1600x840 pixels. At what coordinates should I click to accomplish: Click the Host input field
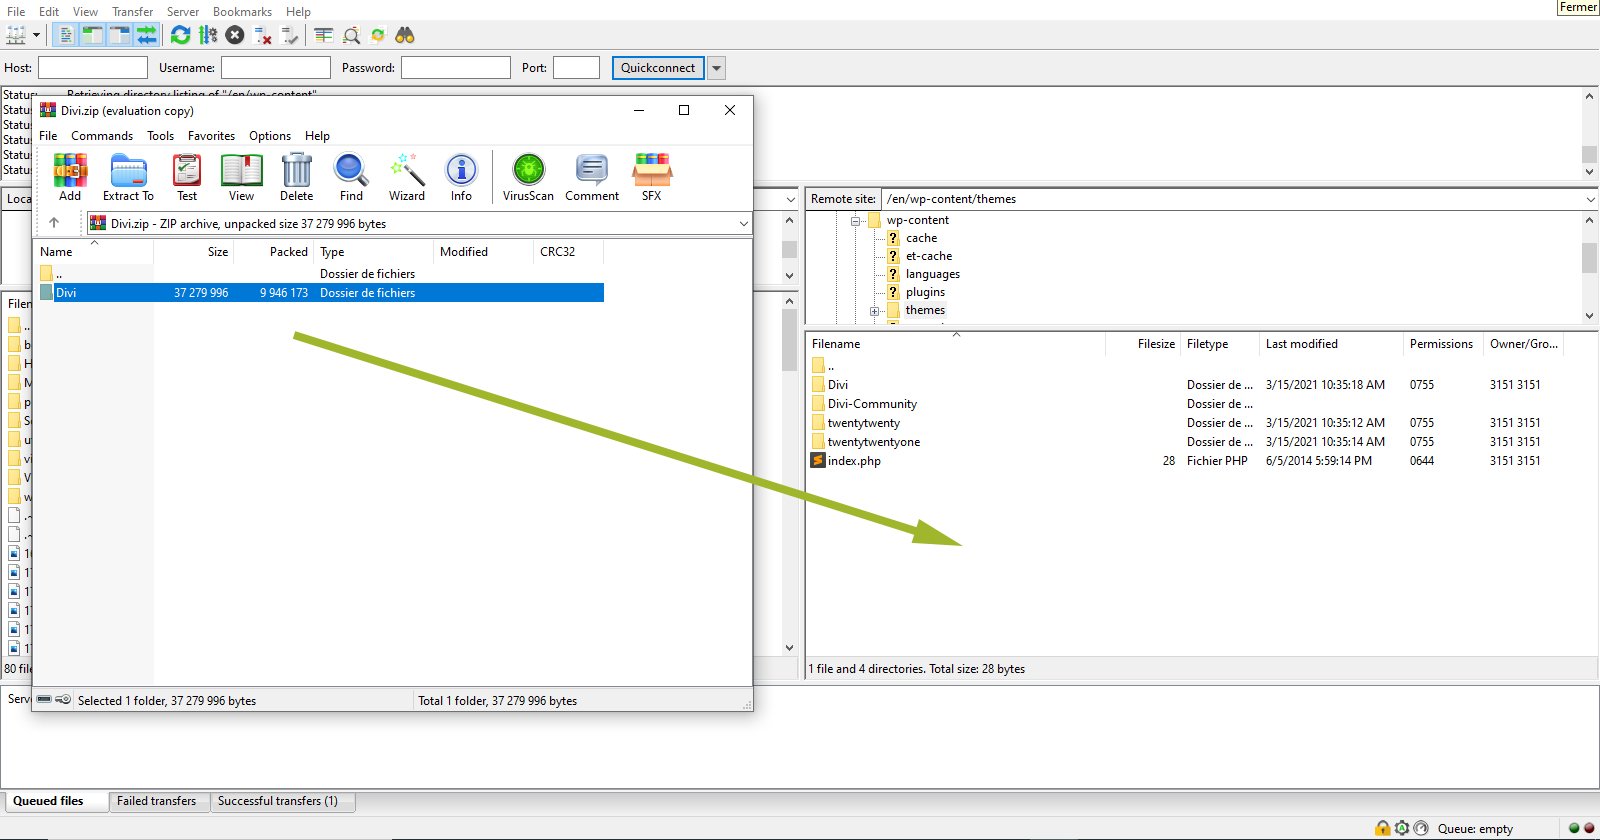tap(93, 68)
